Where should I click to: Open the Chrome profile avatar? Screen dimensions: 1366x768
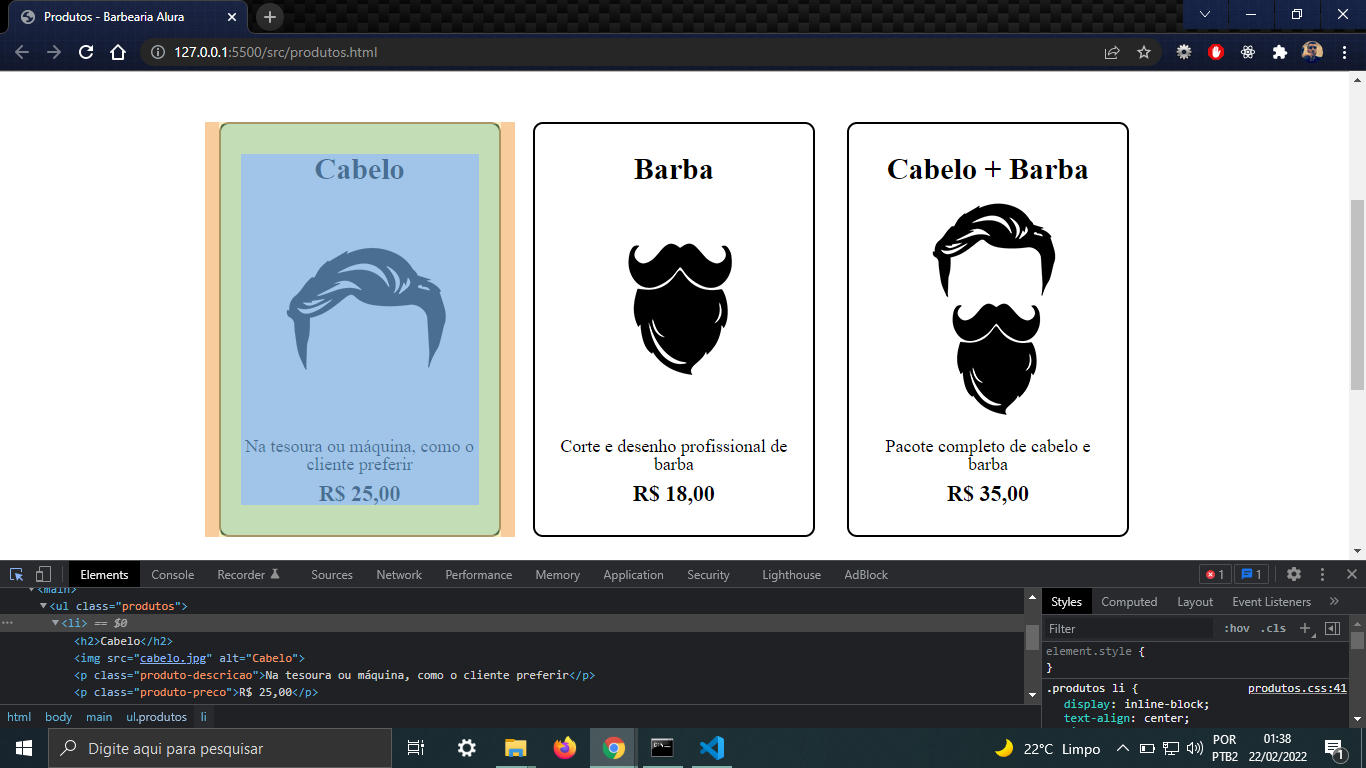tap(1312, 52)
